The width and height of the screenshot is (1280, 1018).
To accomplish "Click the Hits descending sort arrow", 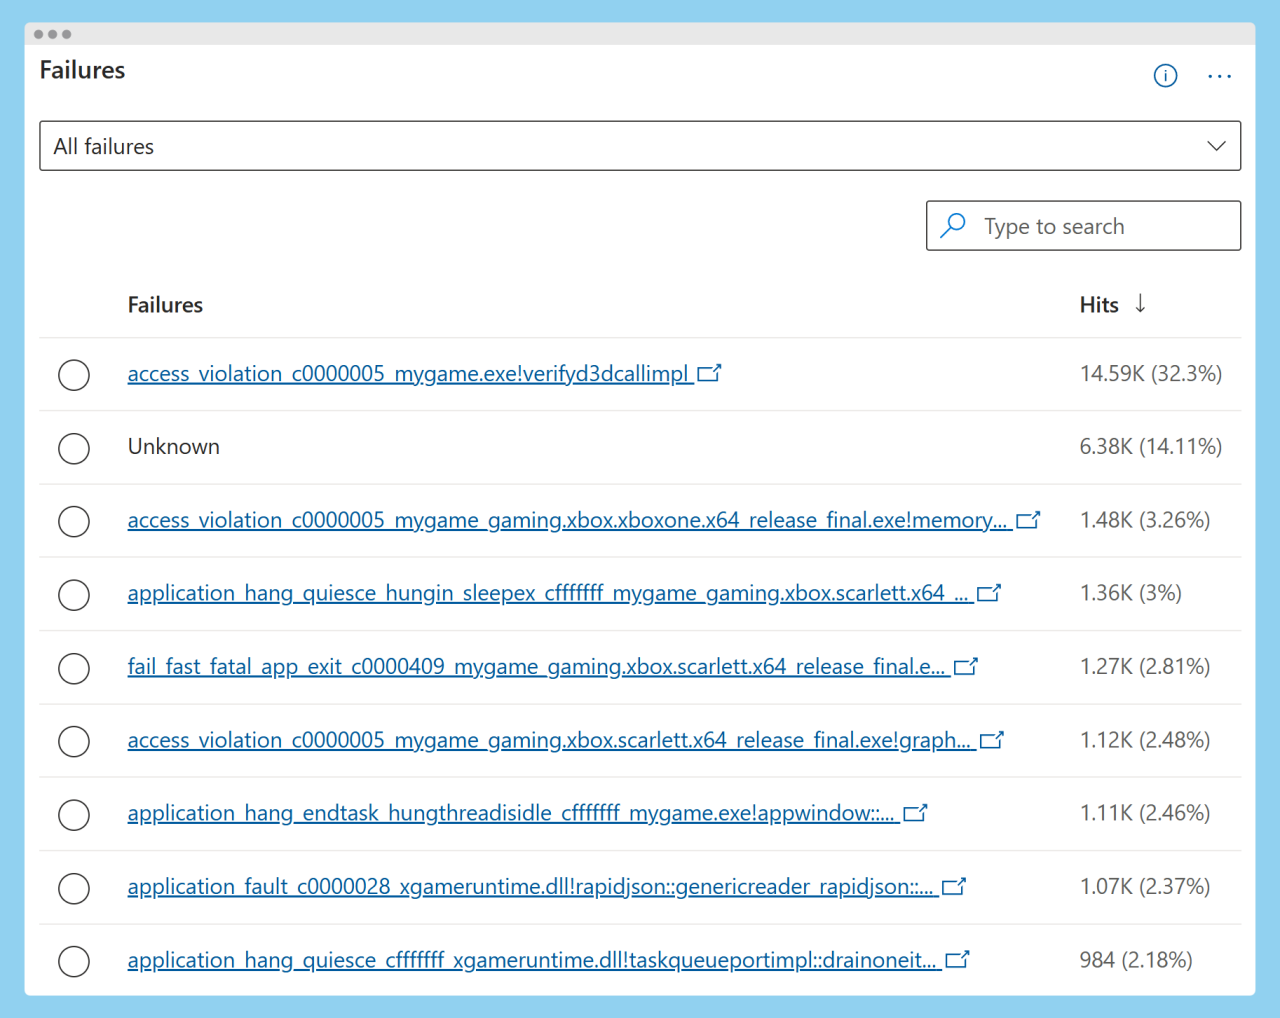I will coord(1140,304).
